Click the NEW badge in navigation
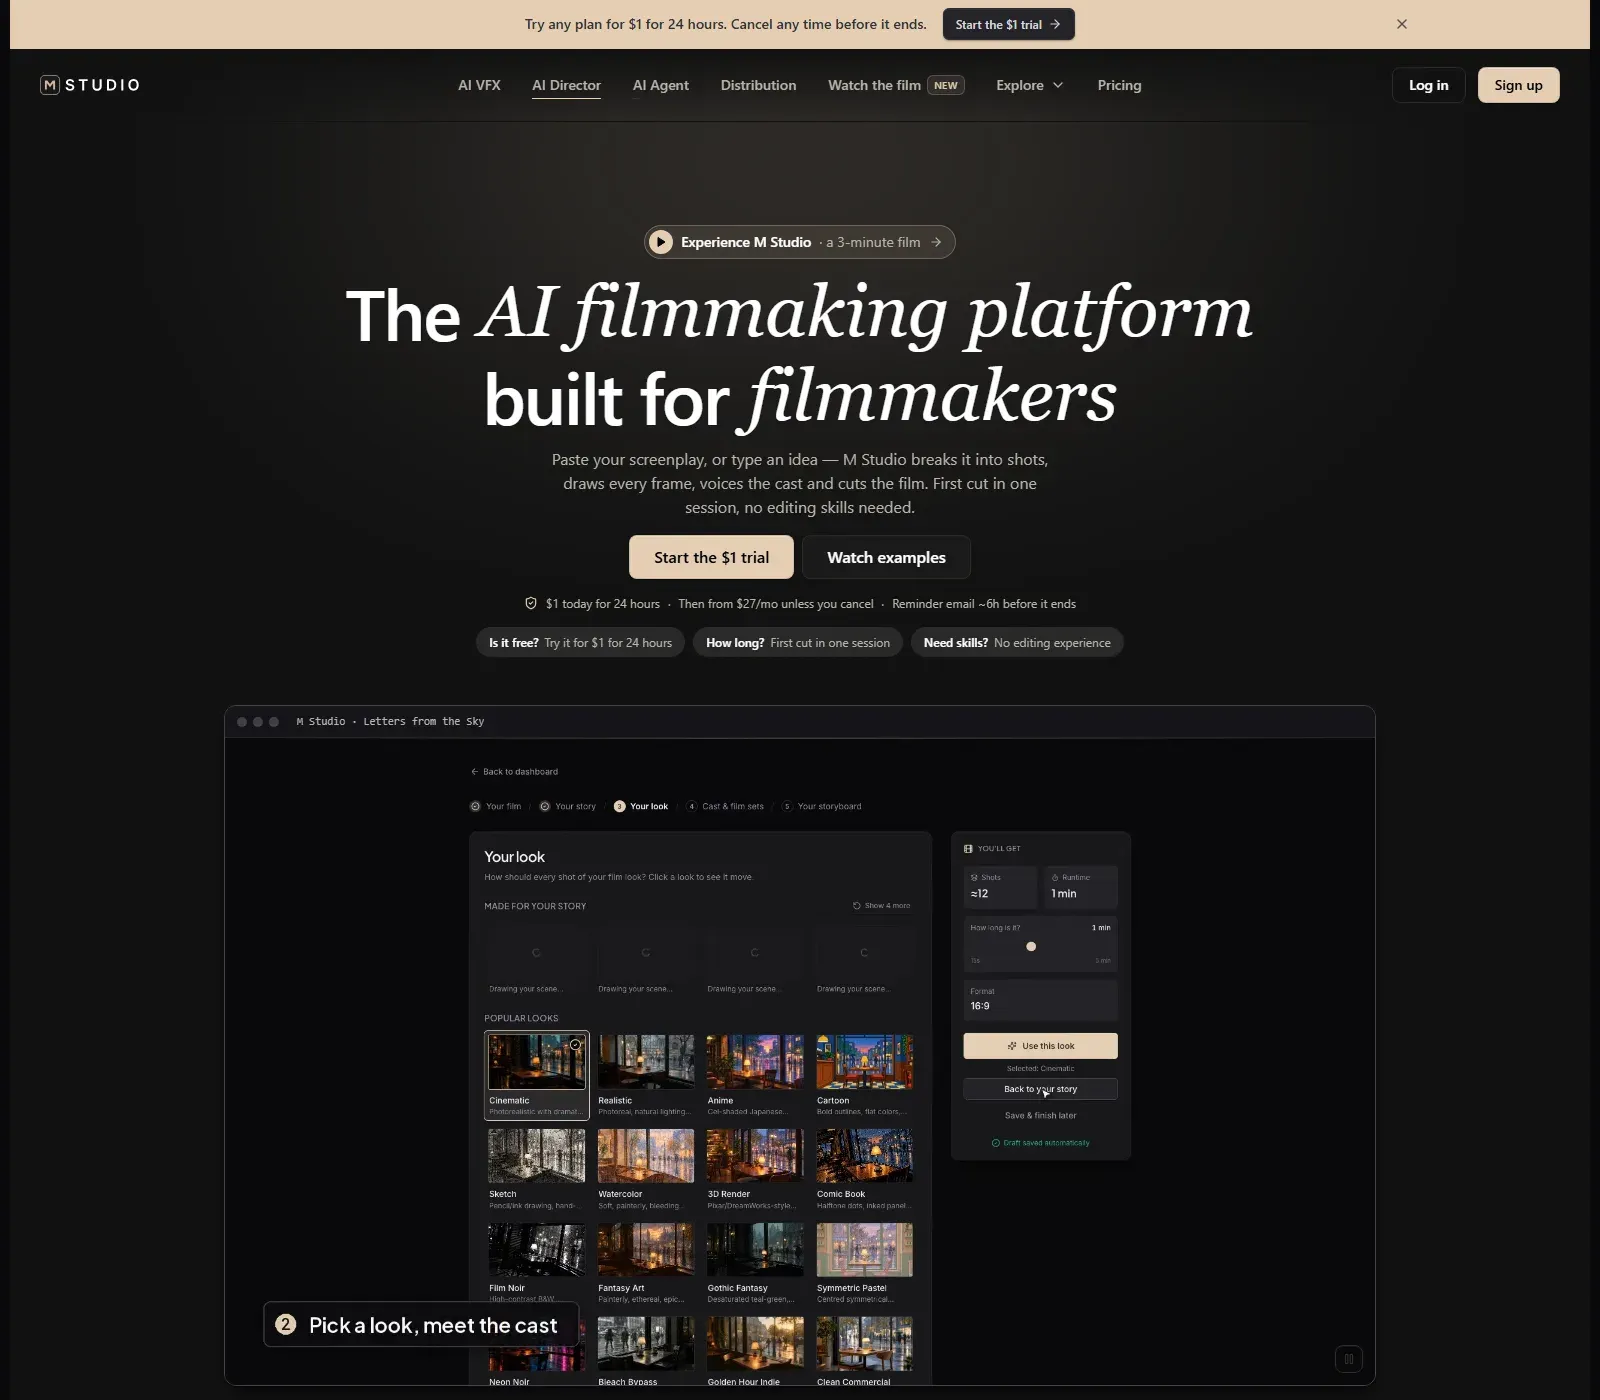Image resolution: width=1600 pixels, height=1400 pixels. pos(946,85)
